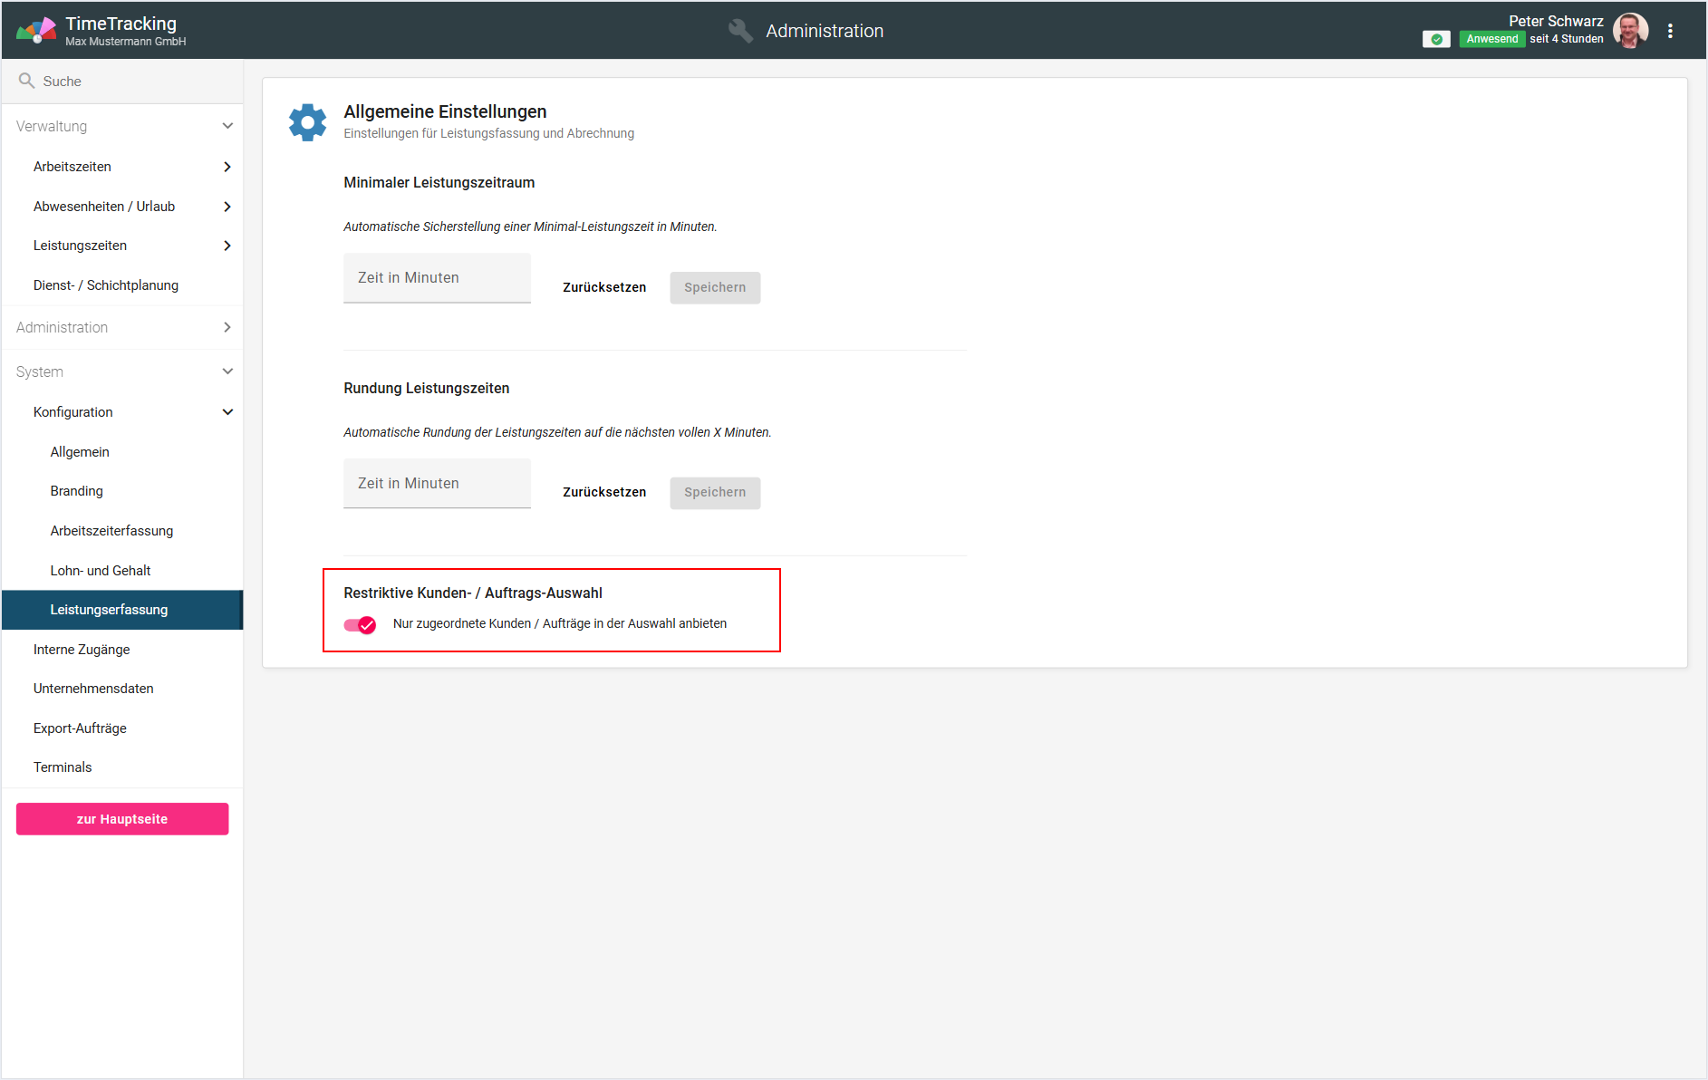The image size is (1708, 1080).
Task: Click the green Anwesend status badge
Action: pos(1491,39)
